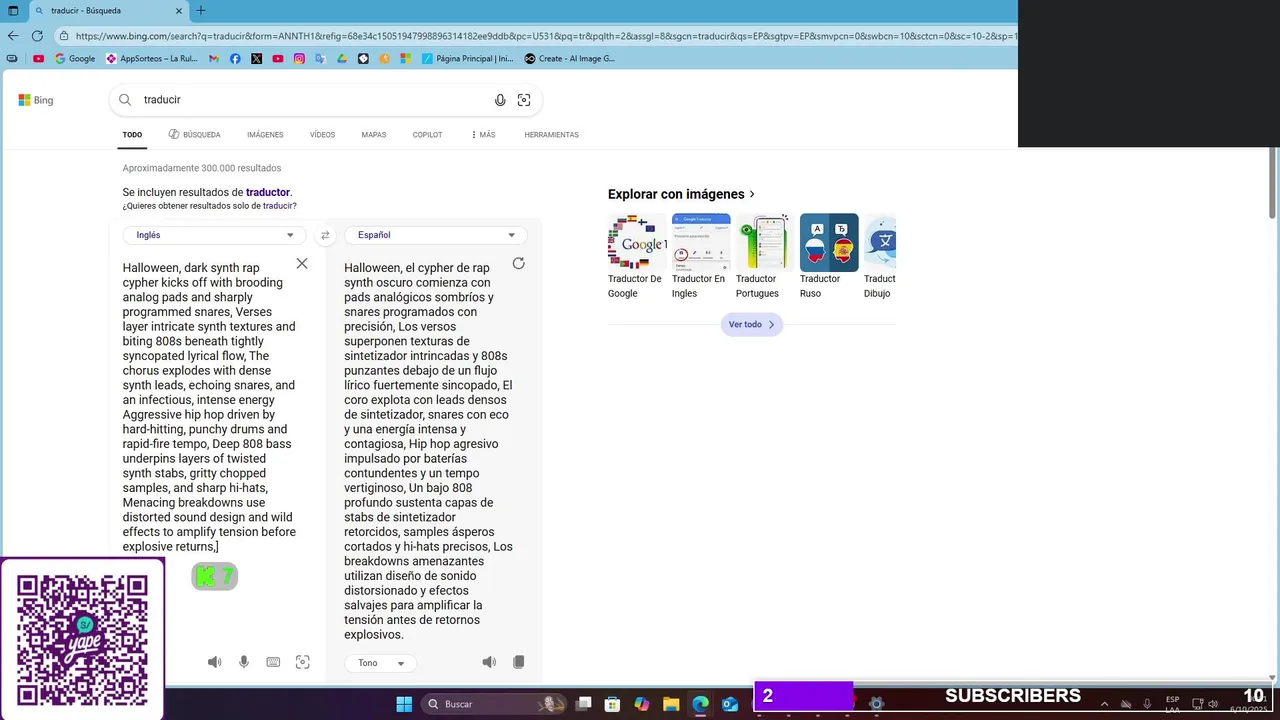Open the AppSorteos – La Rul... bookmark
This screenshot has height=720, width=1280.
(152, 59)
